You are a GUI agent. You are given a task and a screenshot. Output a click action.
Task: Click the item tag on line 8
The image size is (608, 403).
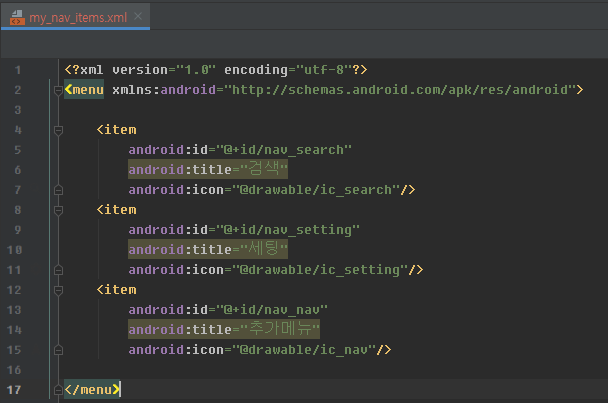coord(116,210)
